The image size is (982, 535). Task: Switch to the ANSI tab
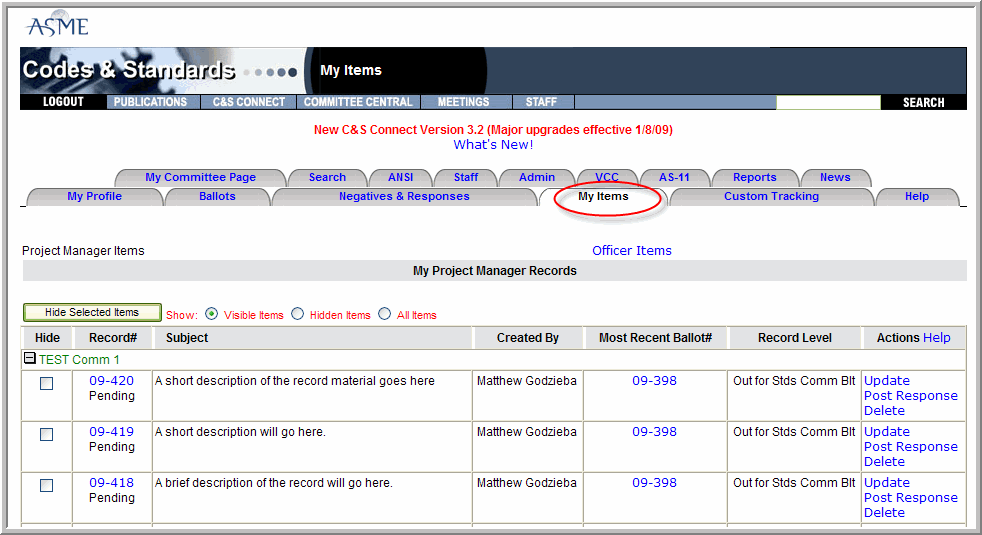coord(401,177)
